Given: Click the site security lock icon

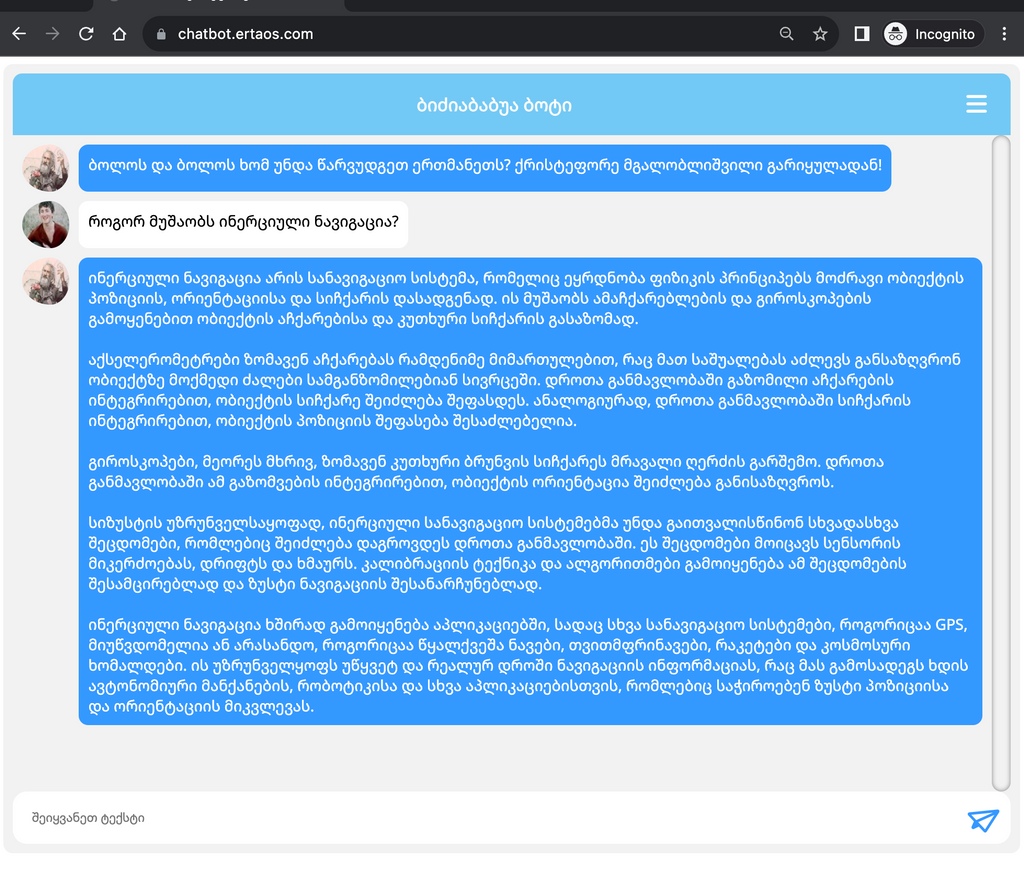Looking at the screenshot, I should (160, 33).
